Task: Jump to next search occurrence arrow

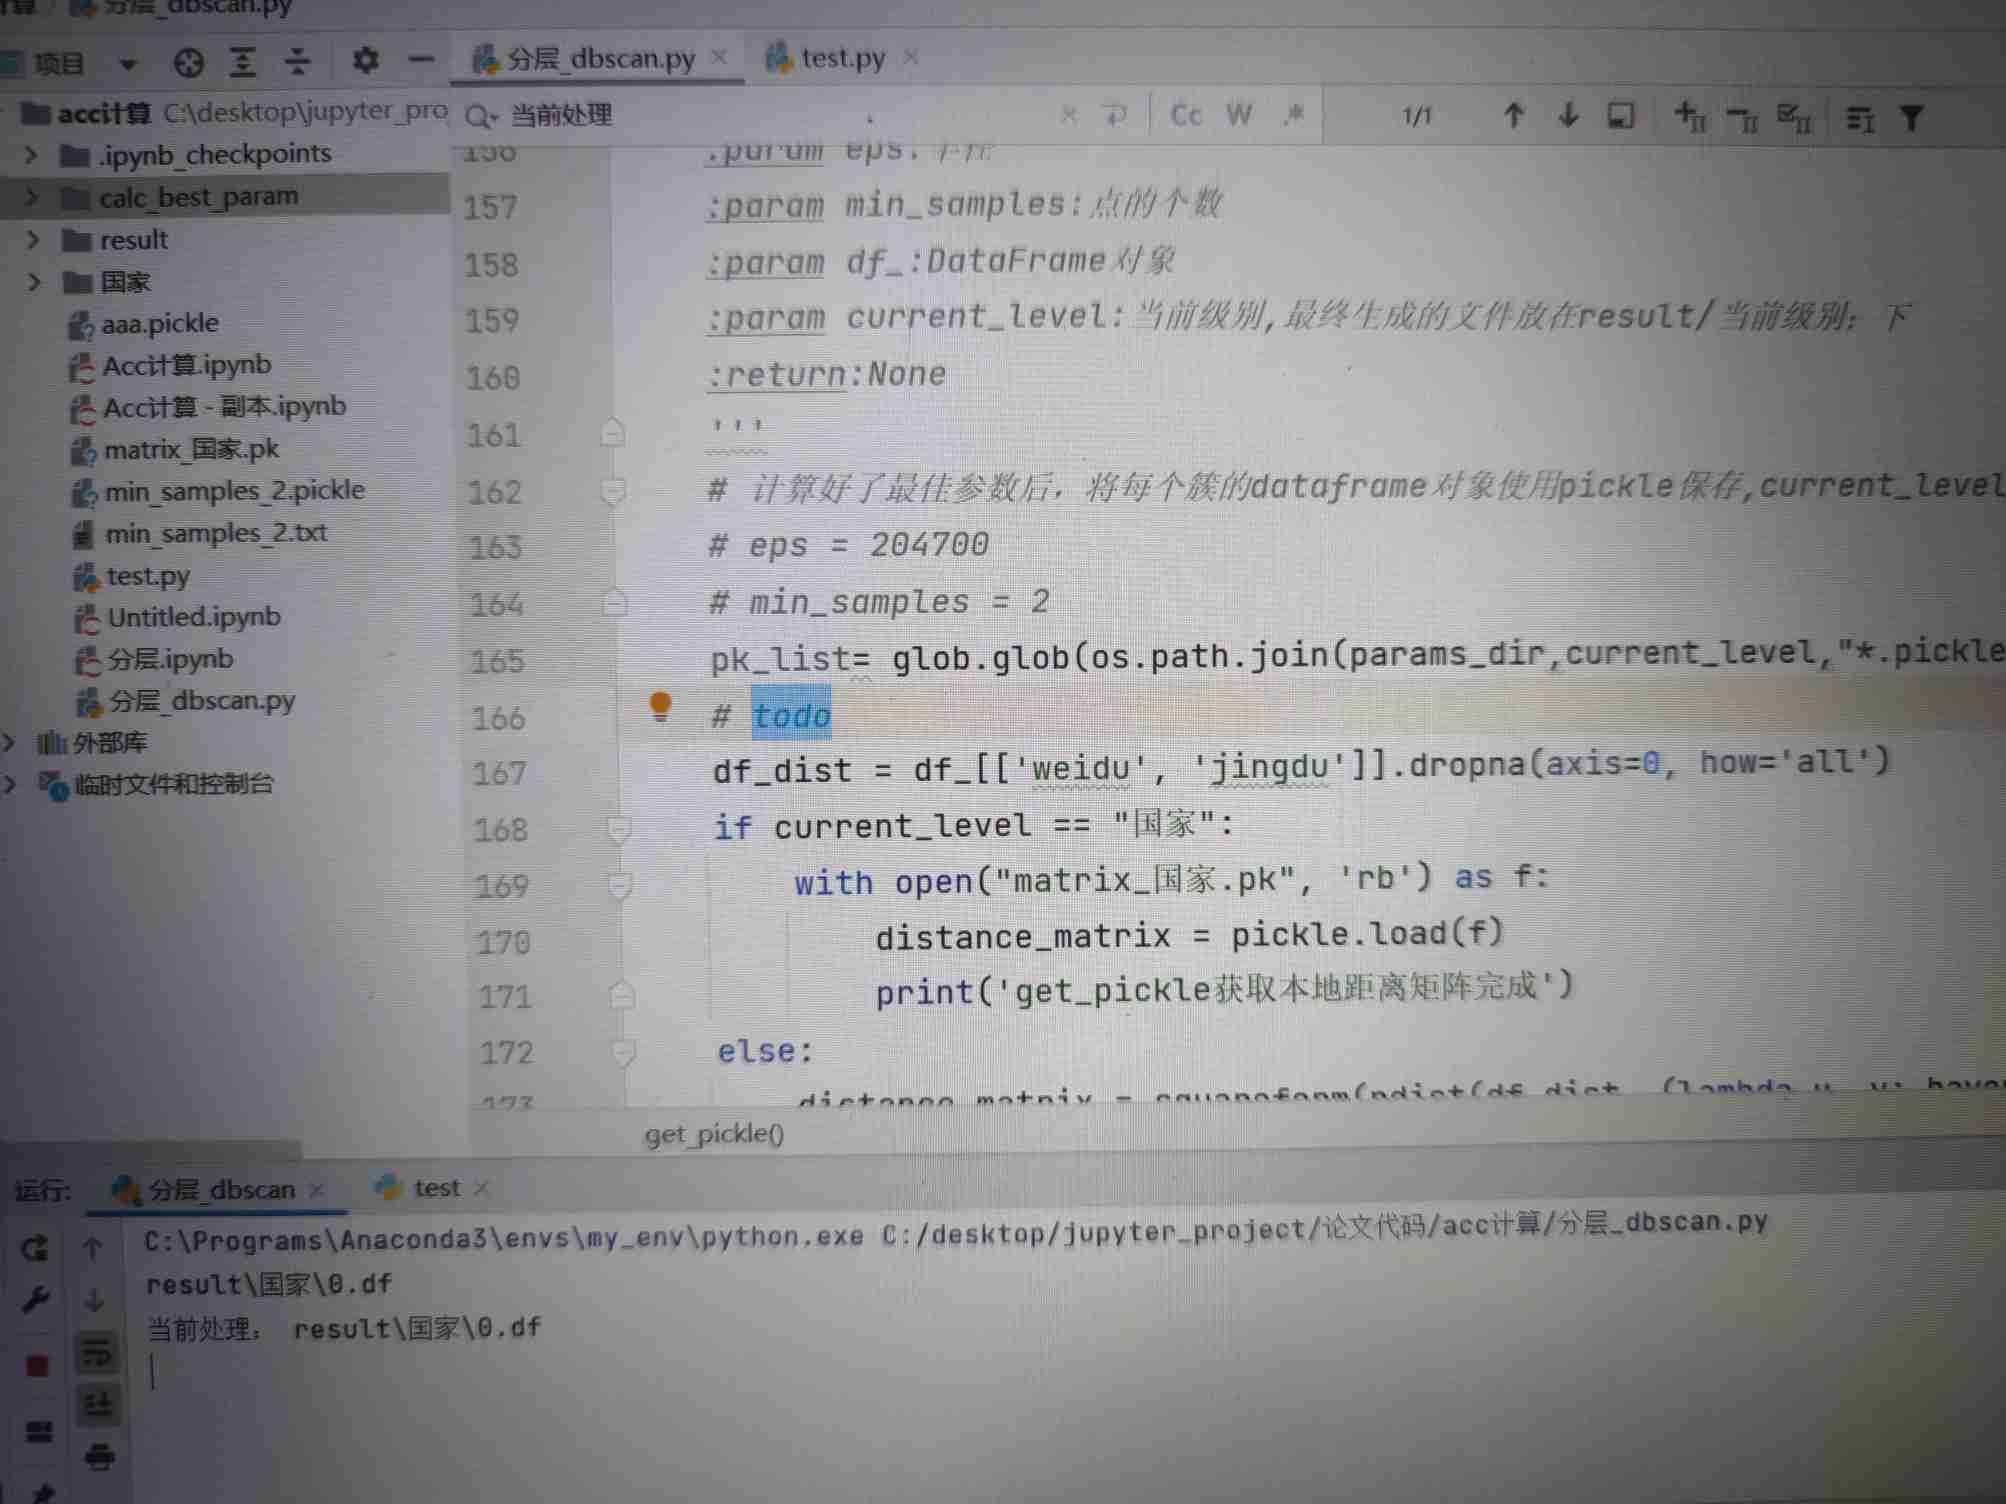Action: 1568,116
